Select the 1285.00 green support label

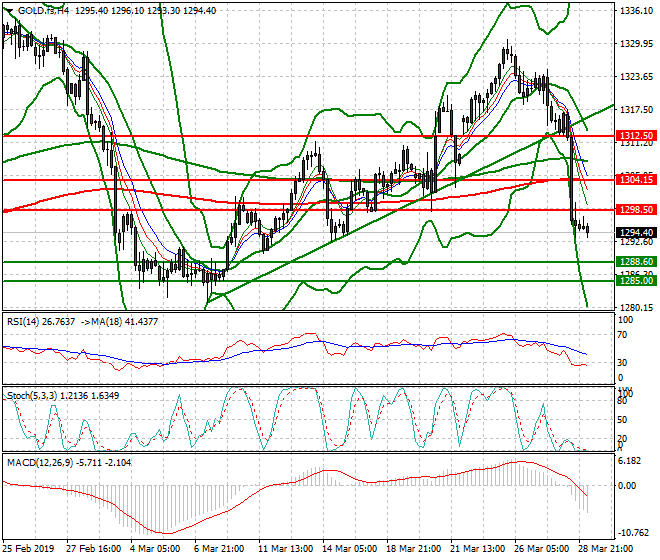636,280
